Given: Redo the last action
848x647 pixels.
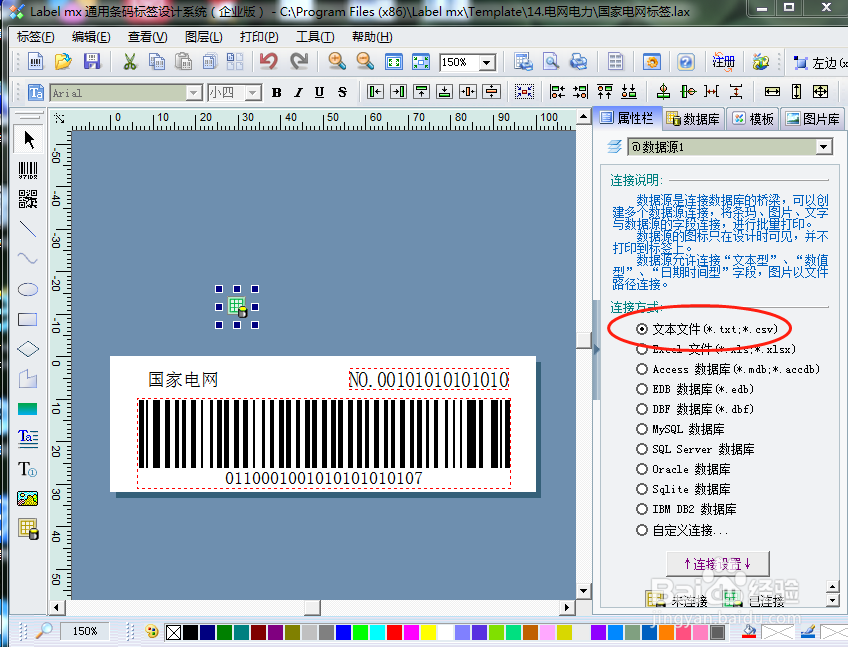Looking at the screenshot, I should [299, 61].
